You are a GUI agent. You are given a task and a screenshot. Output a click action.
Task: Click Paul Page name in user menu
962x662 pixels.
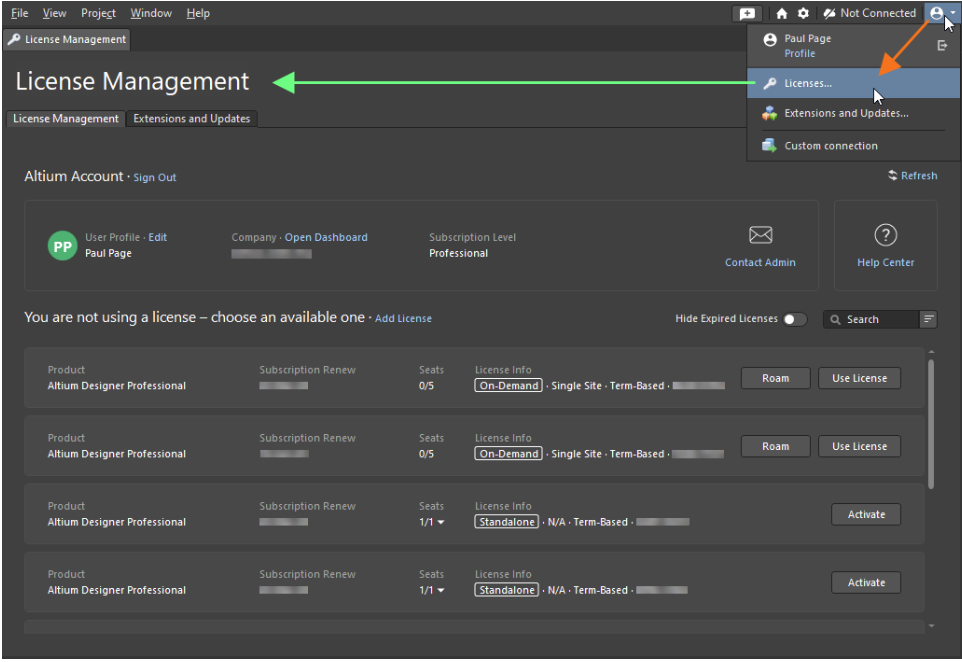(807, 39)
